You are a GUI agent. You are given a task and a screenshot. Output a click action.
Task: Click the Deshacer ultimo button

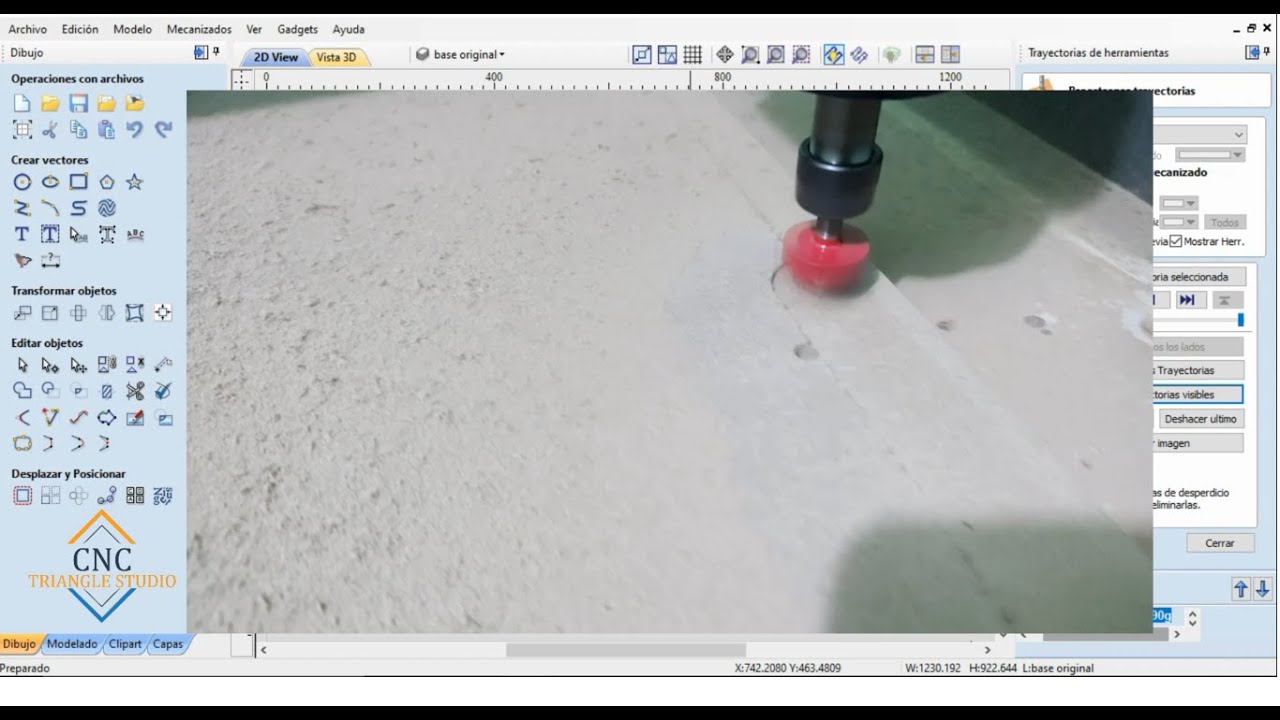1201,419
